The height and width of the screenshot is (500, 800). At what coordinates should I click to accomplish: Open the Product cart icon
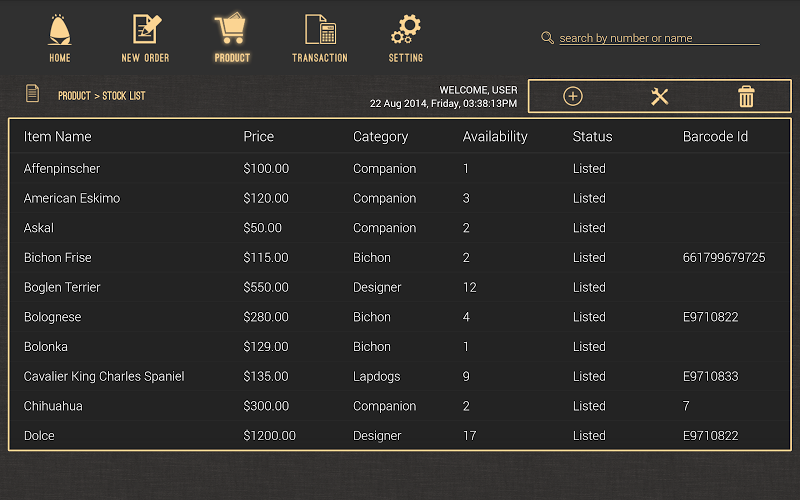point(231,30)
